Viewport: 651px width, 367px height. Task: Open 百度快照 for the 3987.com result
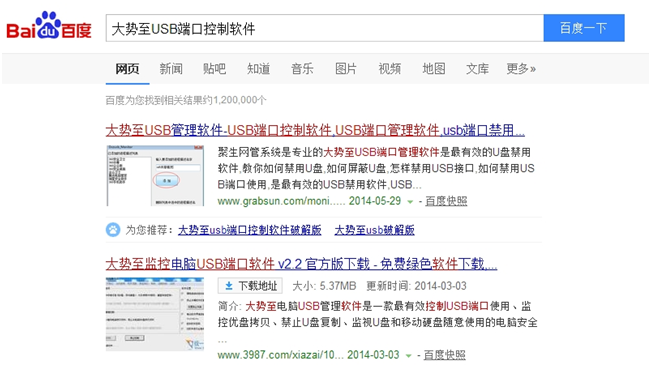click(445, 355)
